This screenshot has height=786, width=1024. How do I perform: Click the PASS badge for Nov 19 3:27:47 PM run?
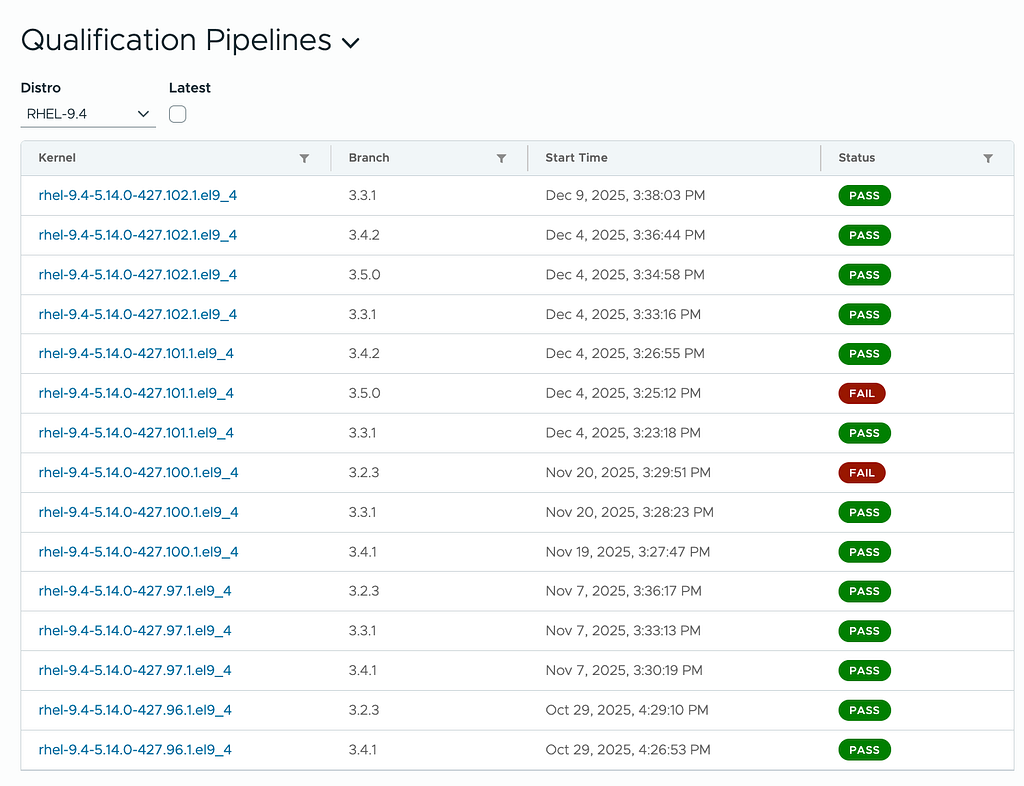pos(864,552)
